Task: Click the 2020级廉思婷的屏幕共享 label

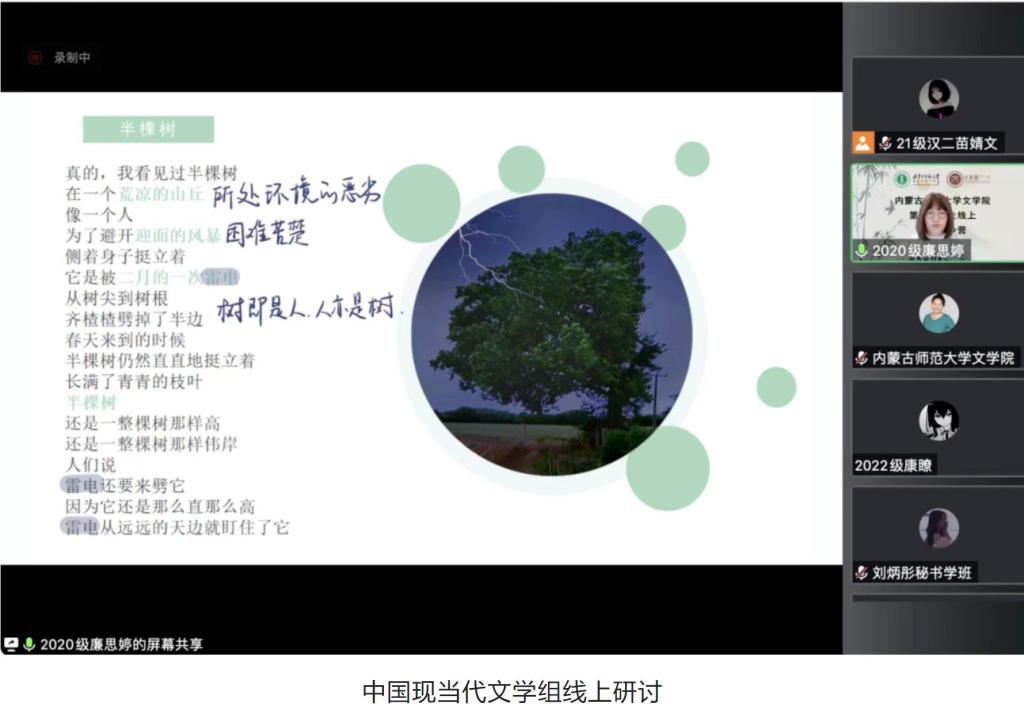Action: click(x=121, y=644)
